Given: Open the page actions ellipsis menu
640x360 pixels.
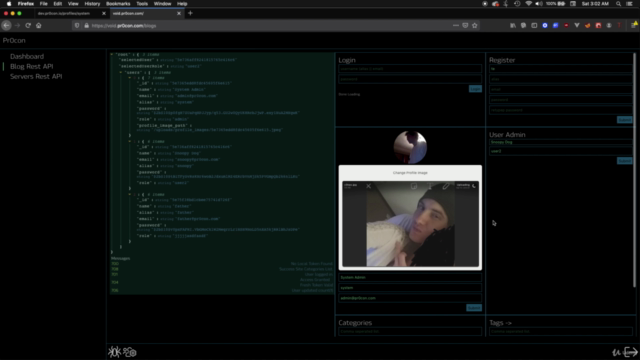Looking at the screenshot, I should [456, 25].
